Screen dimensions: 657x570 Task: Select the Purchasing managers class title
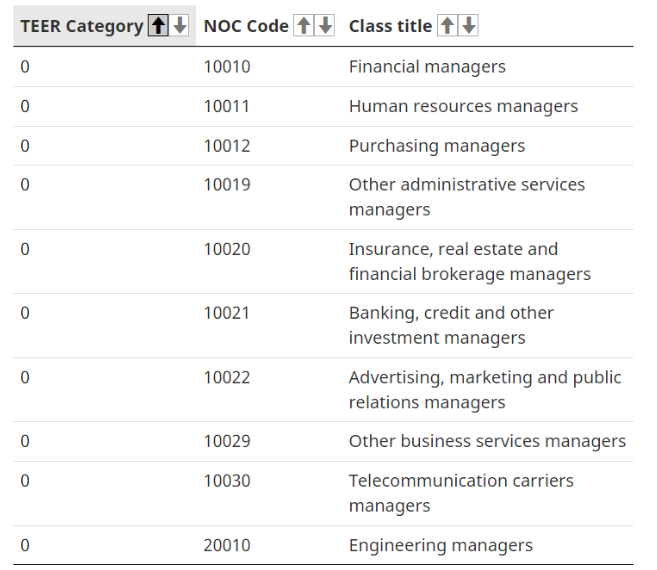pyautogui.click(x=437, y=146)
